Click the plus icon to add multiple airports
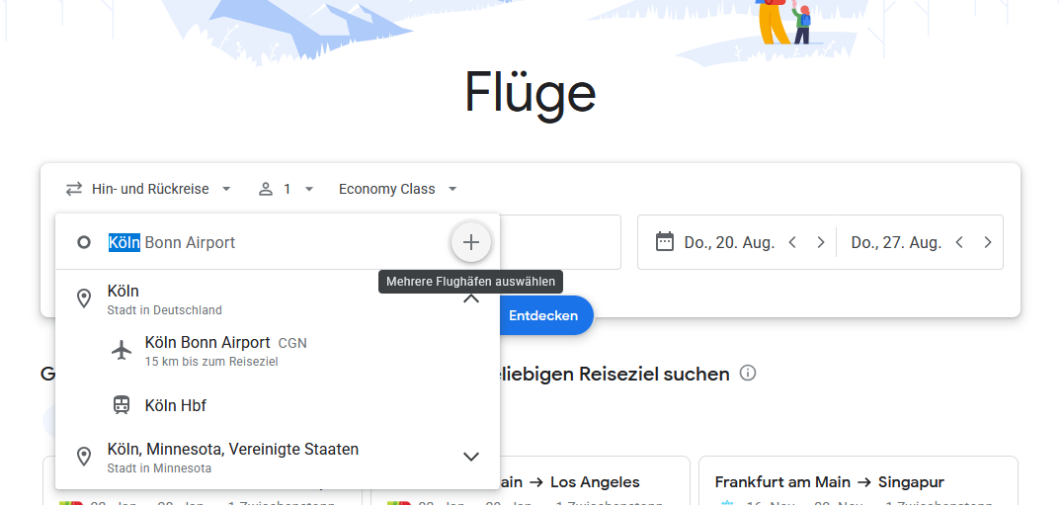 tap(471, 242)
